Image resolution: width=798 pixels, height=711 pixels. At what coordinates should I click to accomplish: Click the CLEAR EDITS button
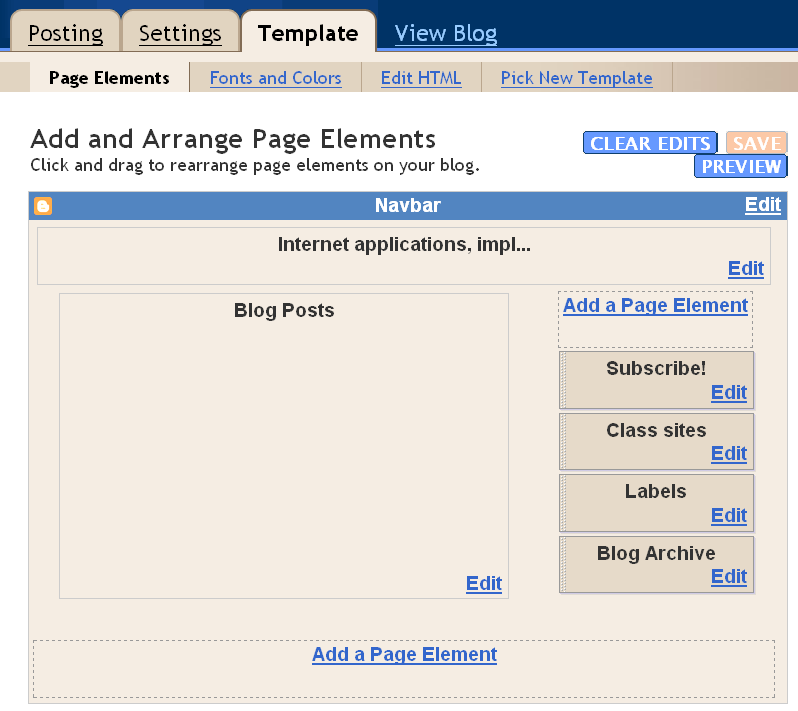click(650, 143)
